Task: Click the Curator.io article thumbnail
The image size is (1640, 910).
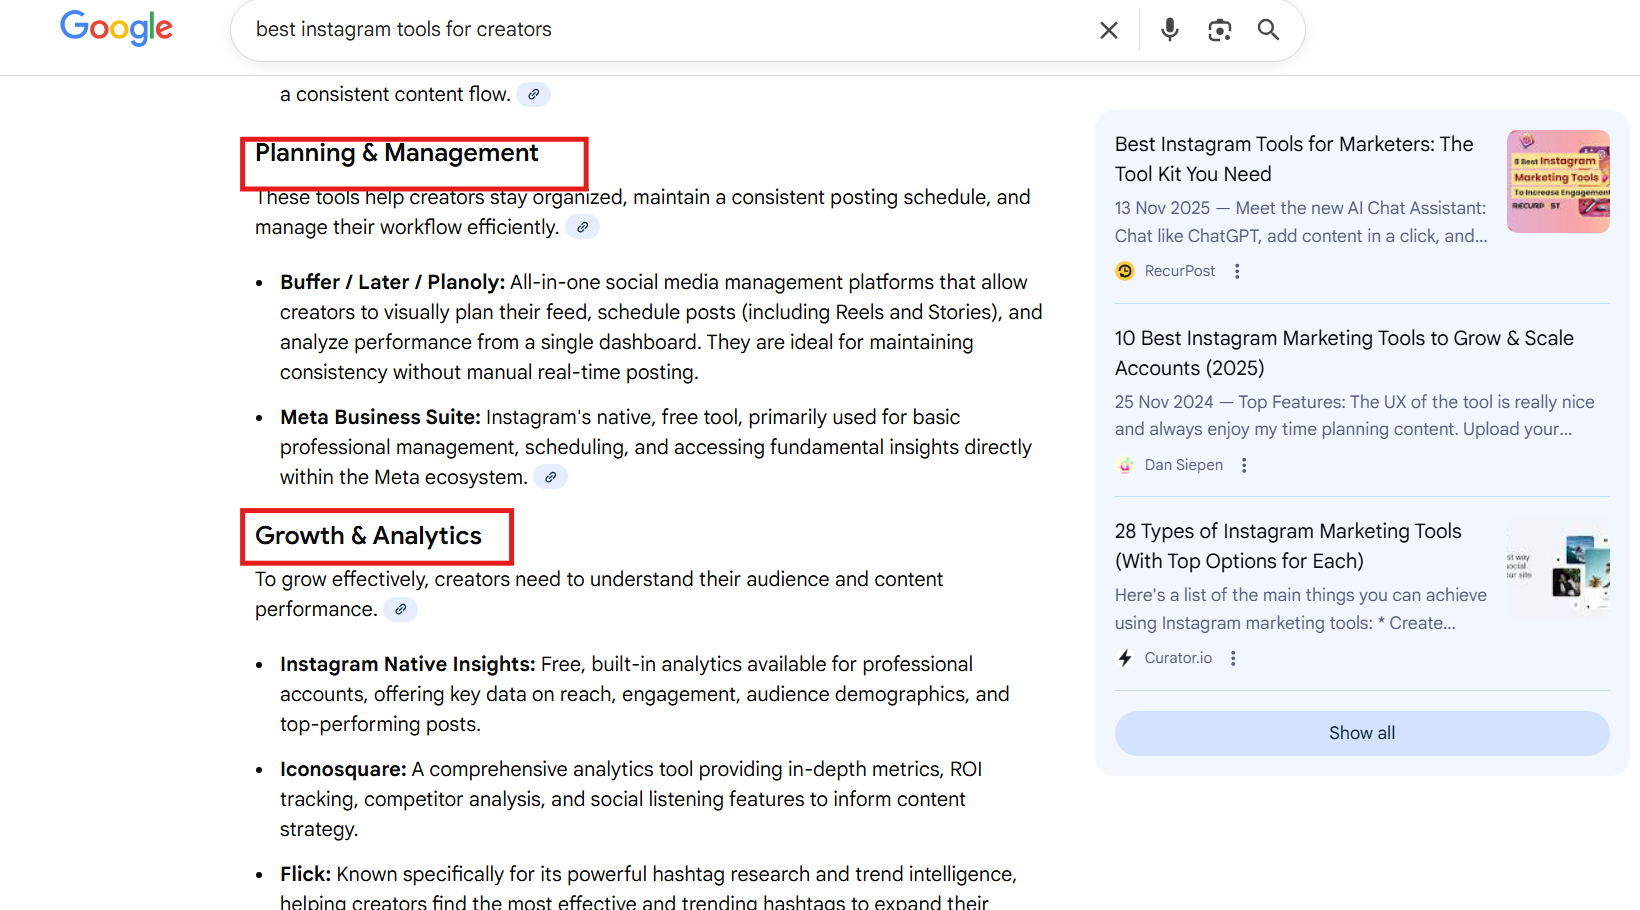Action: point(1557,568)
